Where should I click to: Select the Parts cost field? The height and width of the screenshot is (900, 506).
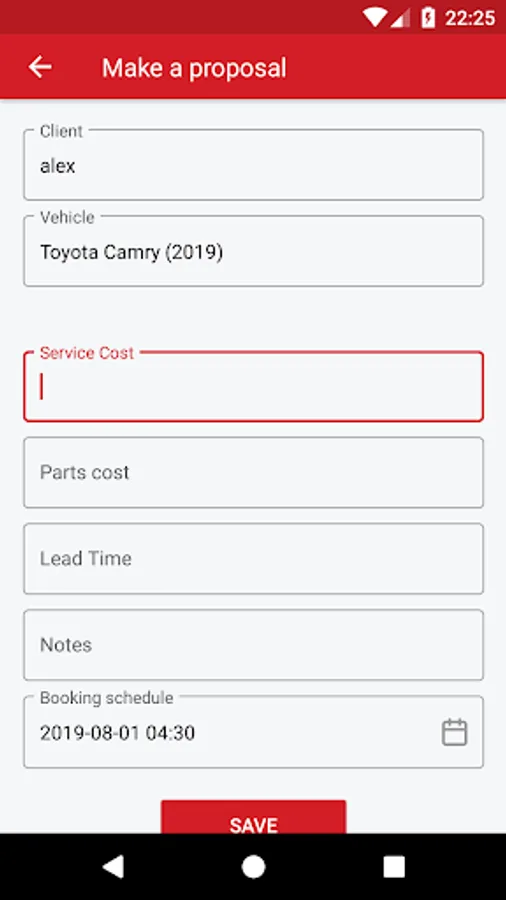(253, 472)
